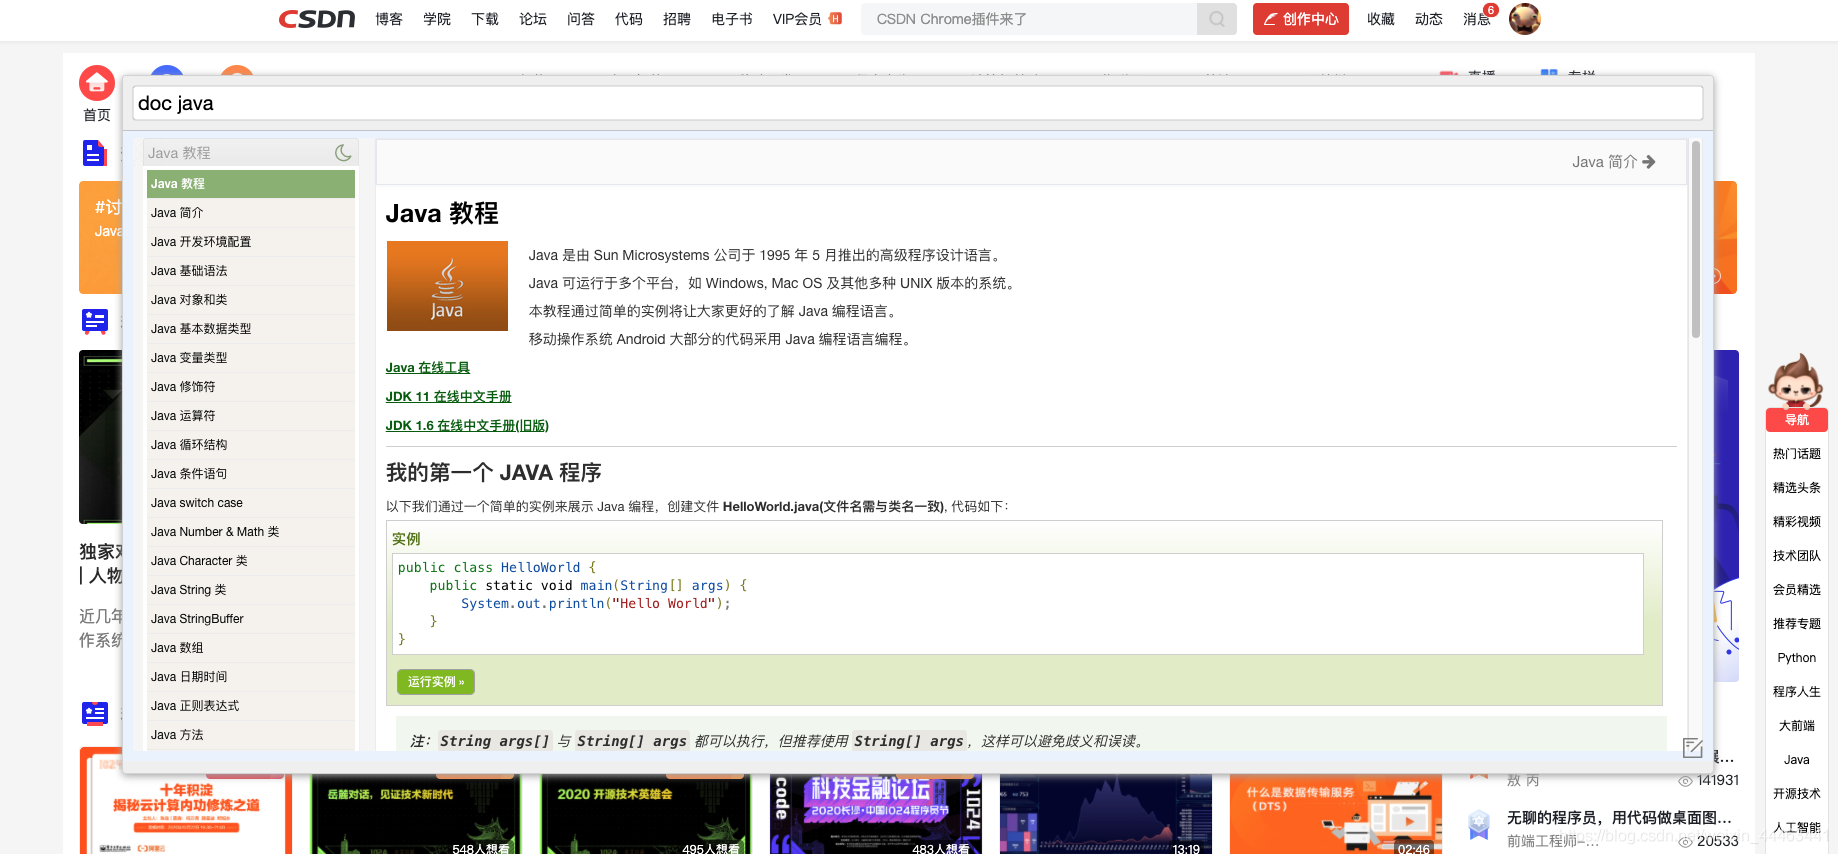Select Java 数组 entry
This screenshot has width=1838, height=854.
pyautogui.click(x=251, y=648)
